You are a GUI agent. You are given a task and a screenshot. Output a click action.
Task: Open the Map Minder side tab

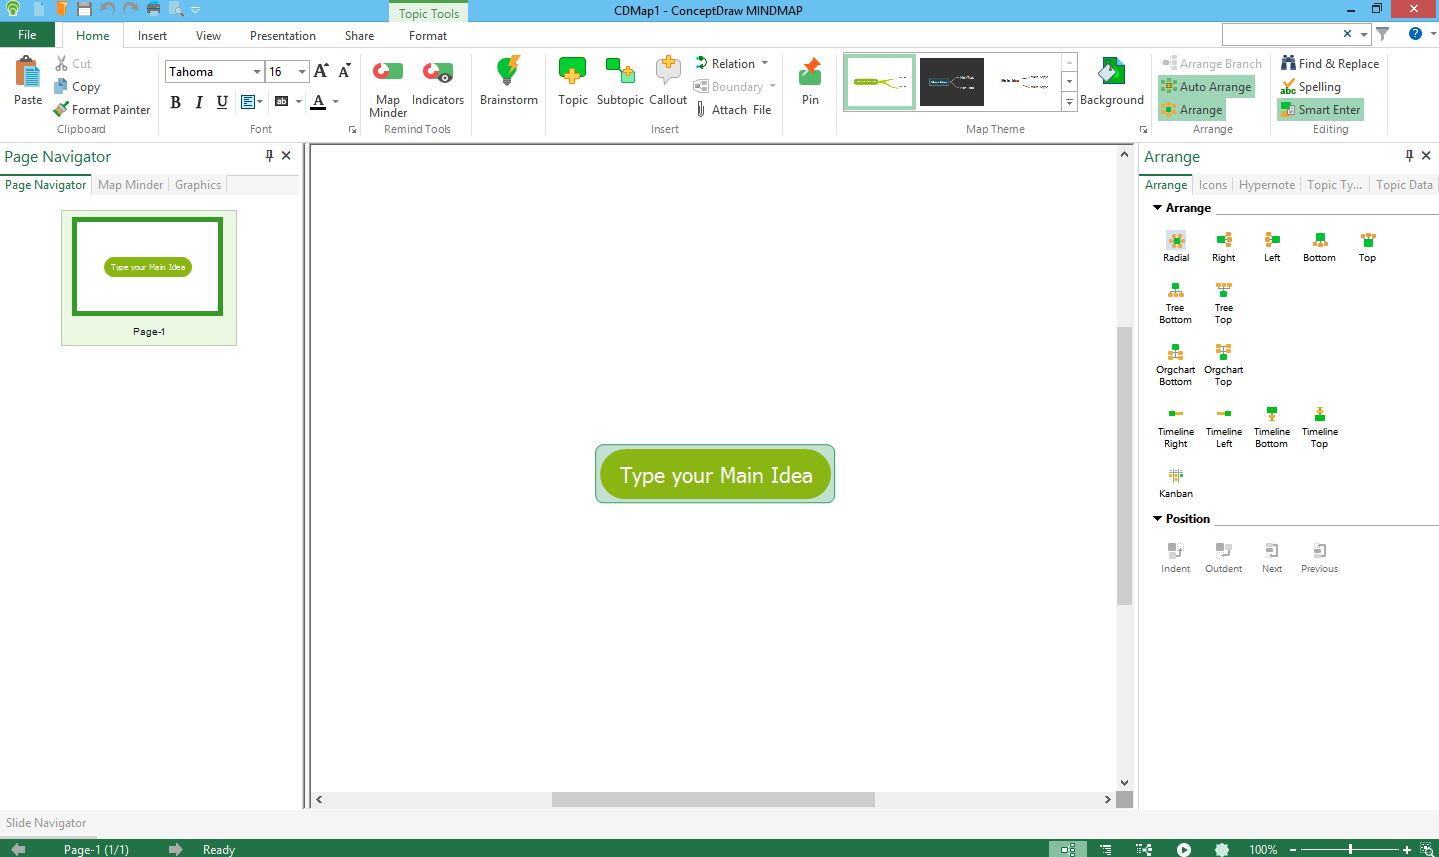[130, 185]
